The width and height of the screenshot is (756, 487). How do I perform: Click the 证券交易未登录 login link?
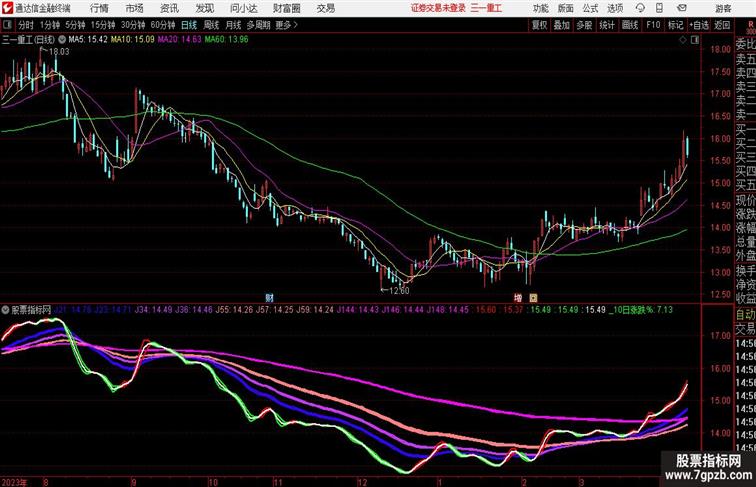point(438,8)
